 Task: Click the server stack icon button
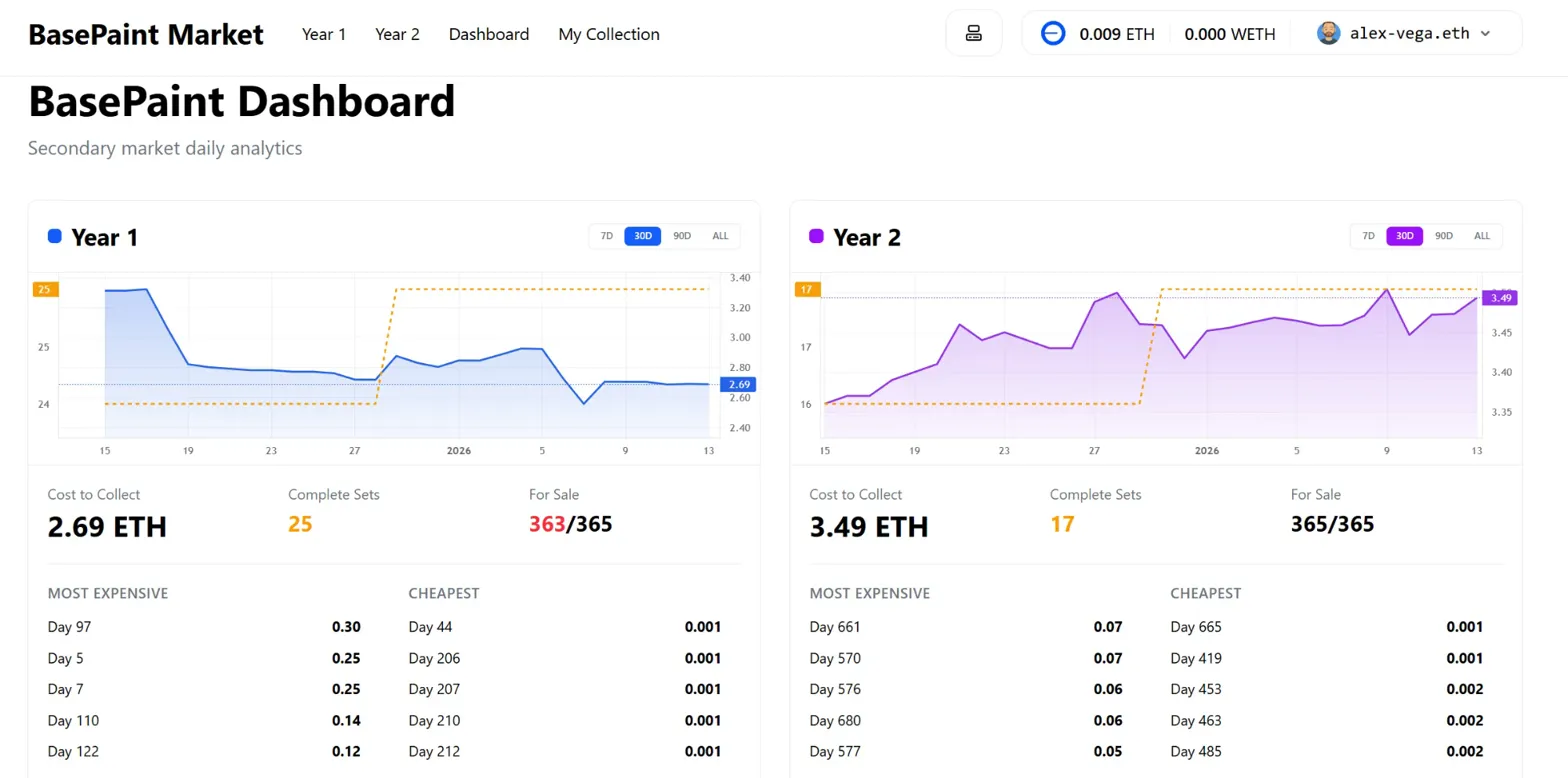[974, 33]
